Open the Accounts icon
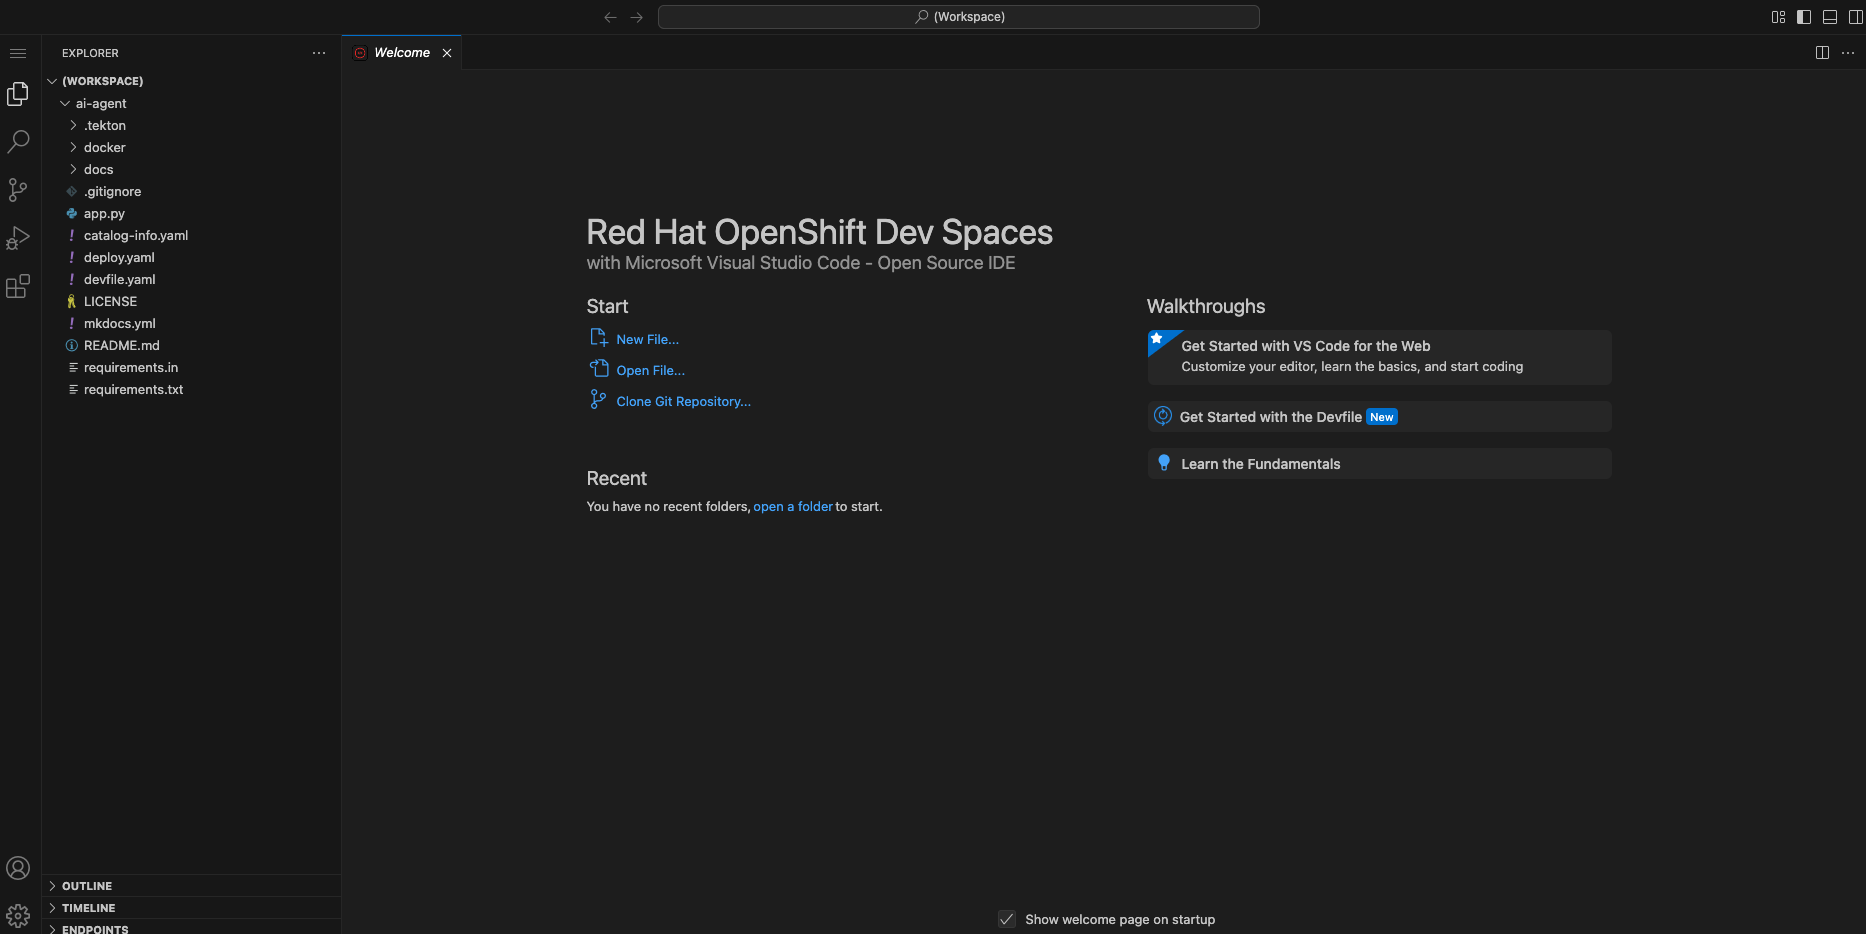 [x=18, y=868]
